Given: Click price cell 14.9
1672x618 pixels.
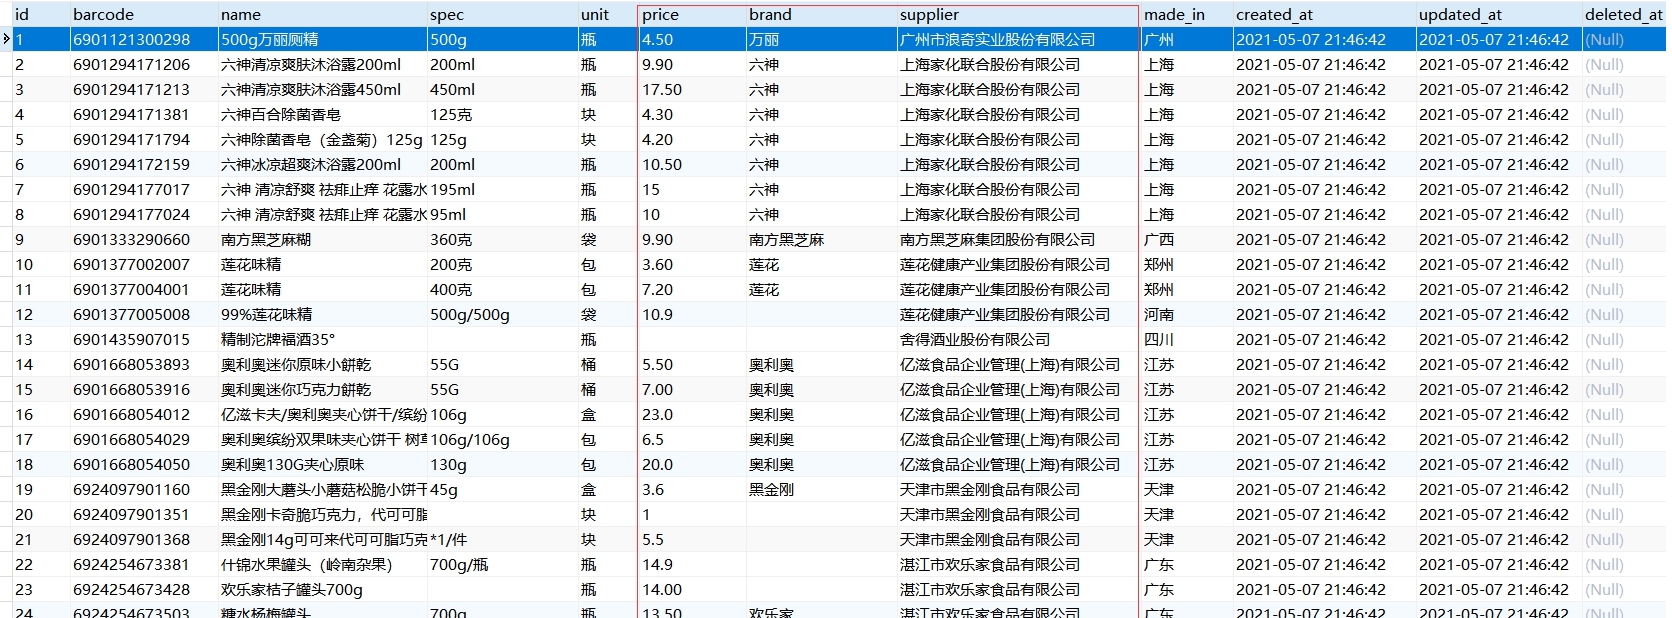Looking at the screenshot, I should (x=692, y=564).
